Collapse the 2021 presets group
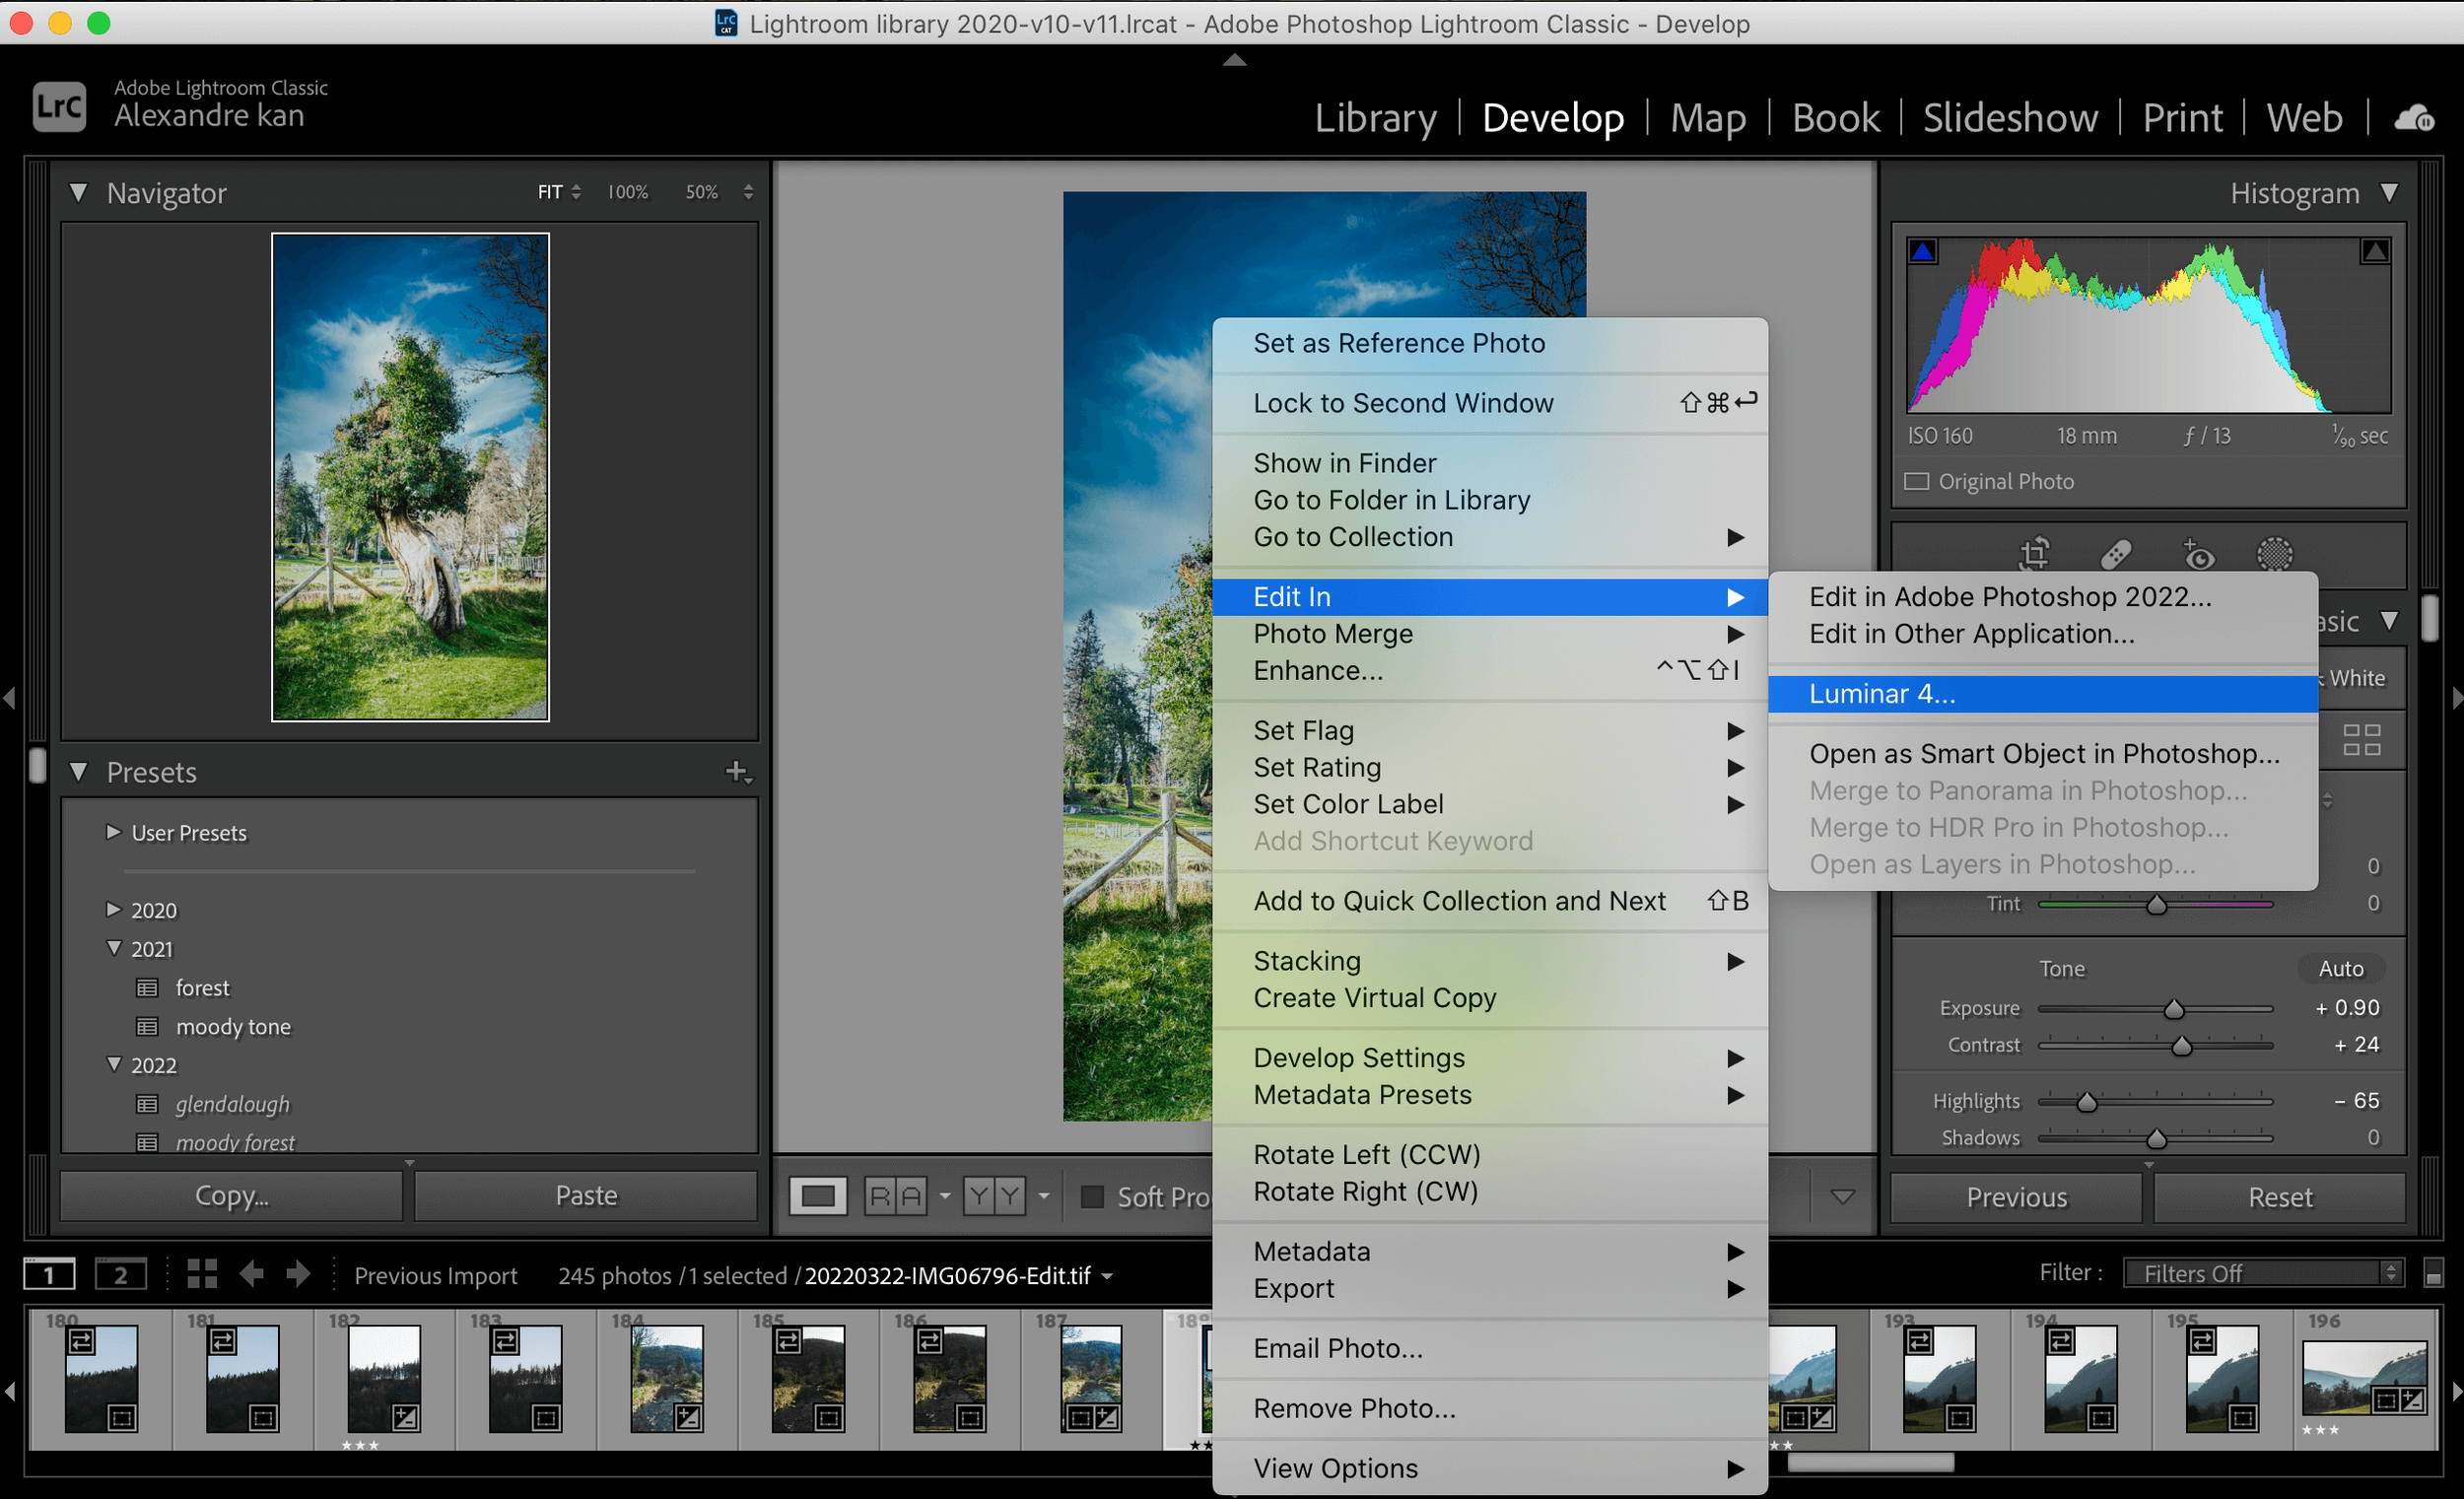The width and height of the screenshot is (2464, 1499). (x=113, y=948)
